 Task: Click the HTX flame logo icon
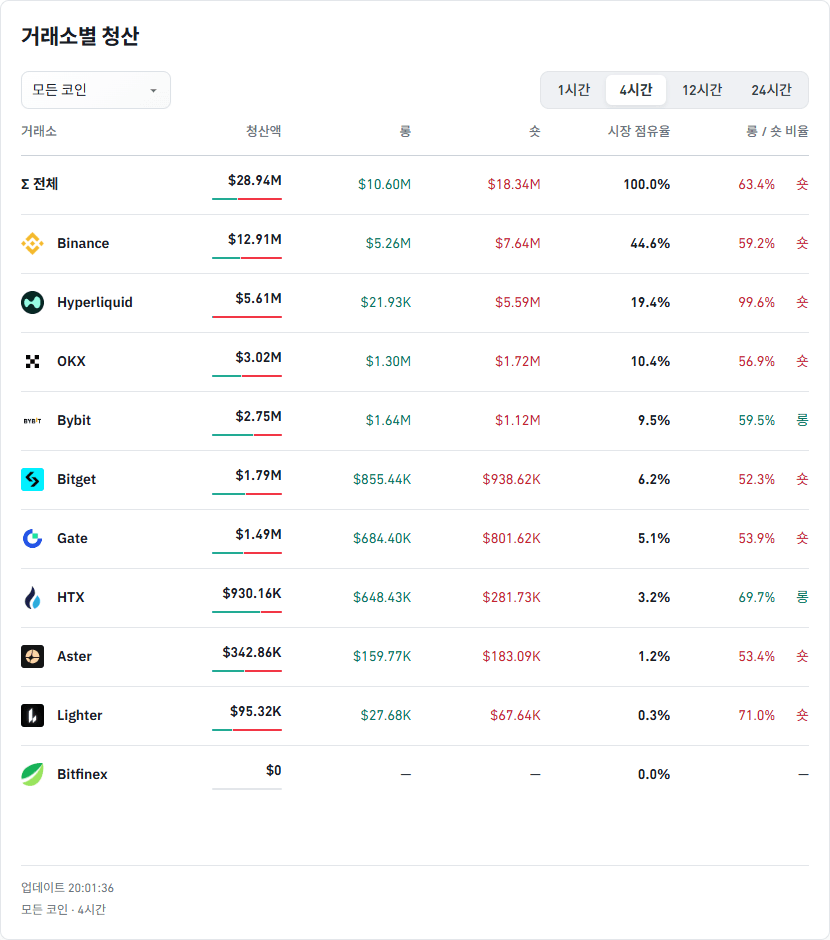[x=32, y=598]
